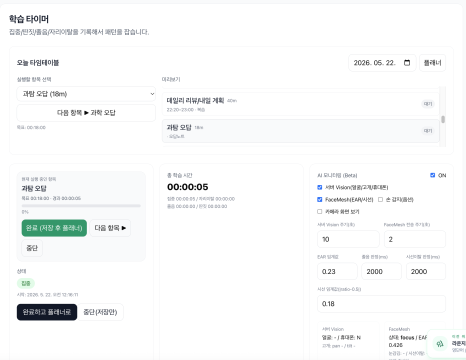Toggle the 서버 Vision checkbox
This screenshot has height=360, width=466.
coord(320,187)
